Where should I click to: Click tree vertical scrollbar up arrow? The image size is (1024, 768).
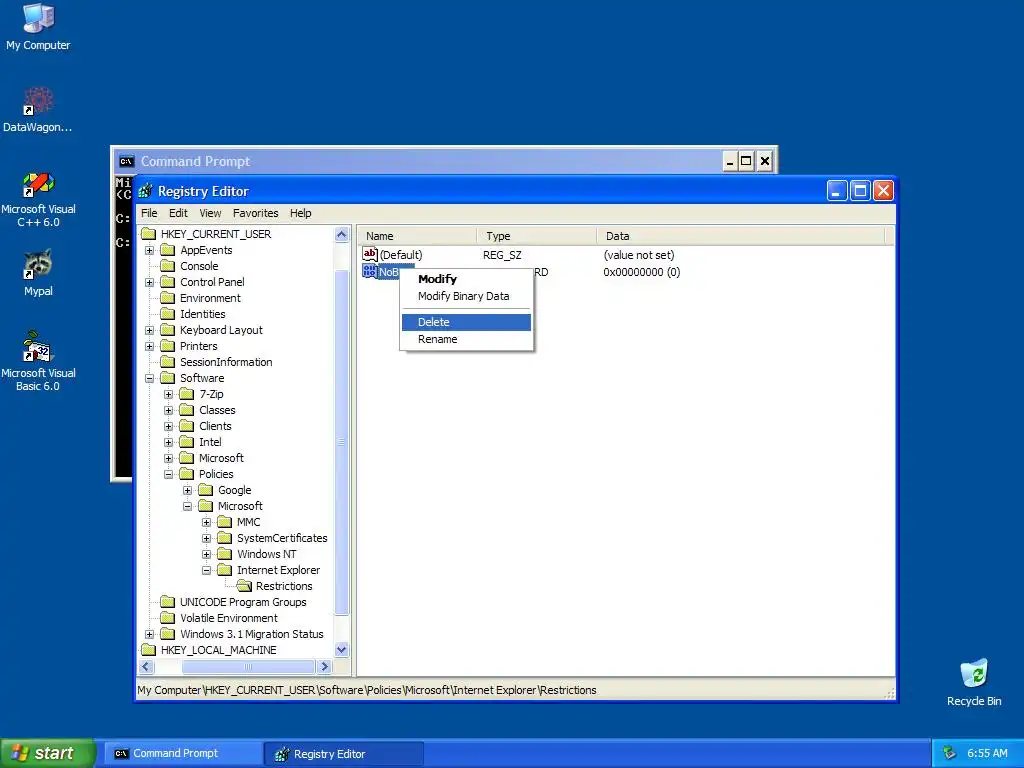342,234
